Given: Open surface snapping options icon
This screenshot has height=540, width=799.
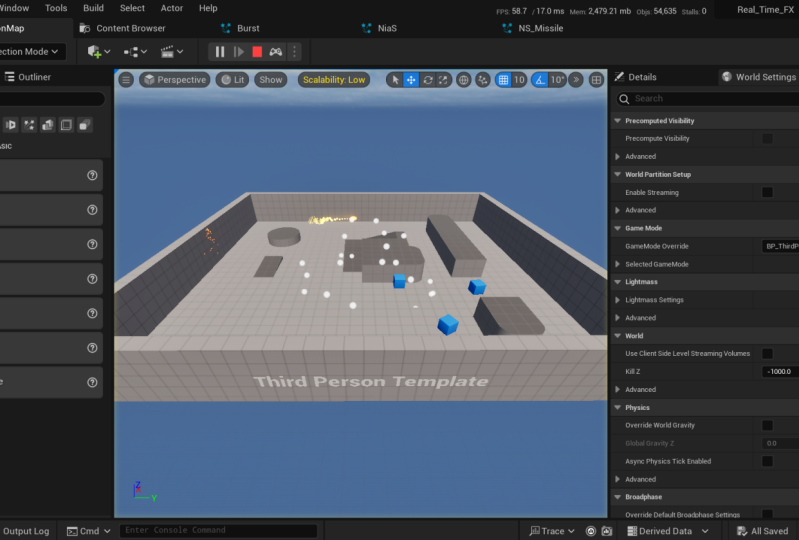Looking at the screenshot, I should 483,79.
